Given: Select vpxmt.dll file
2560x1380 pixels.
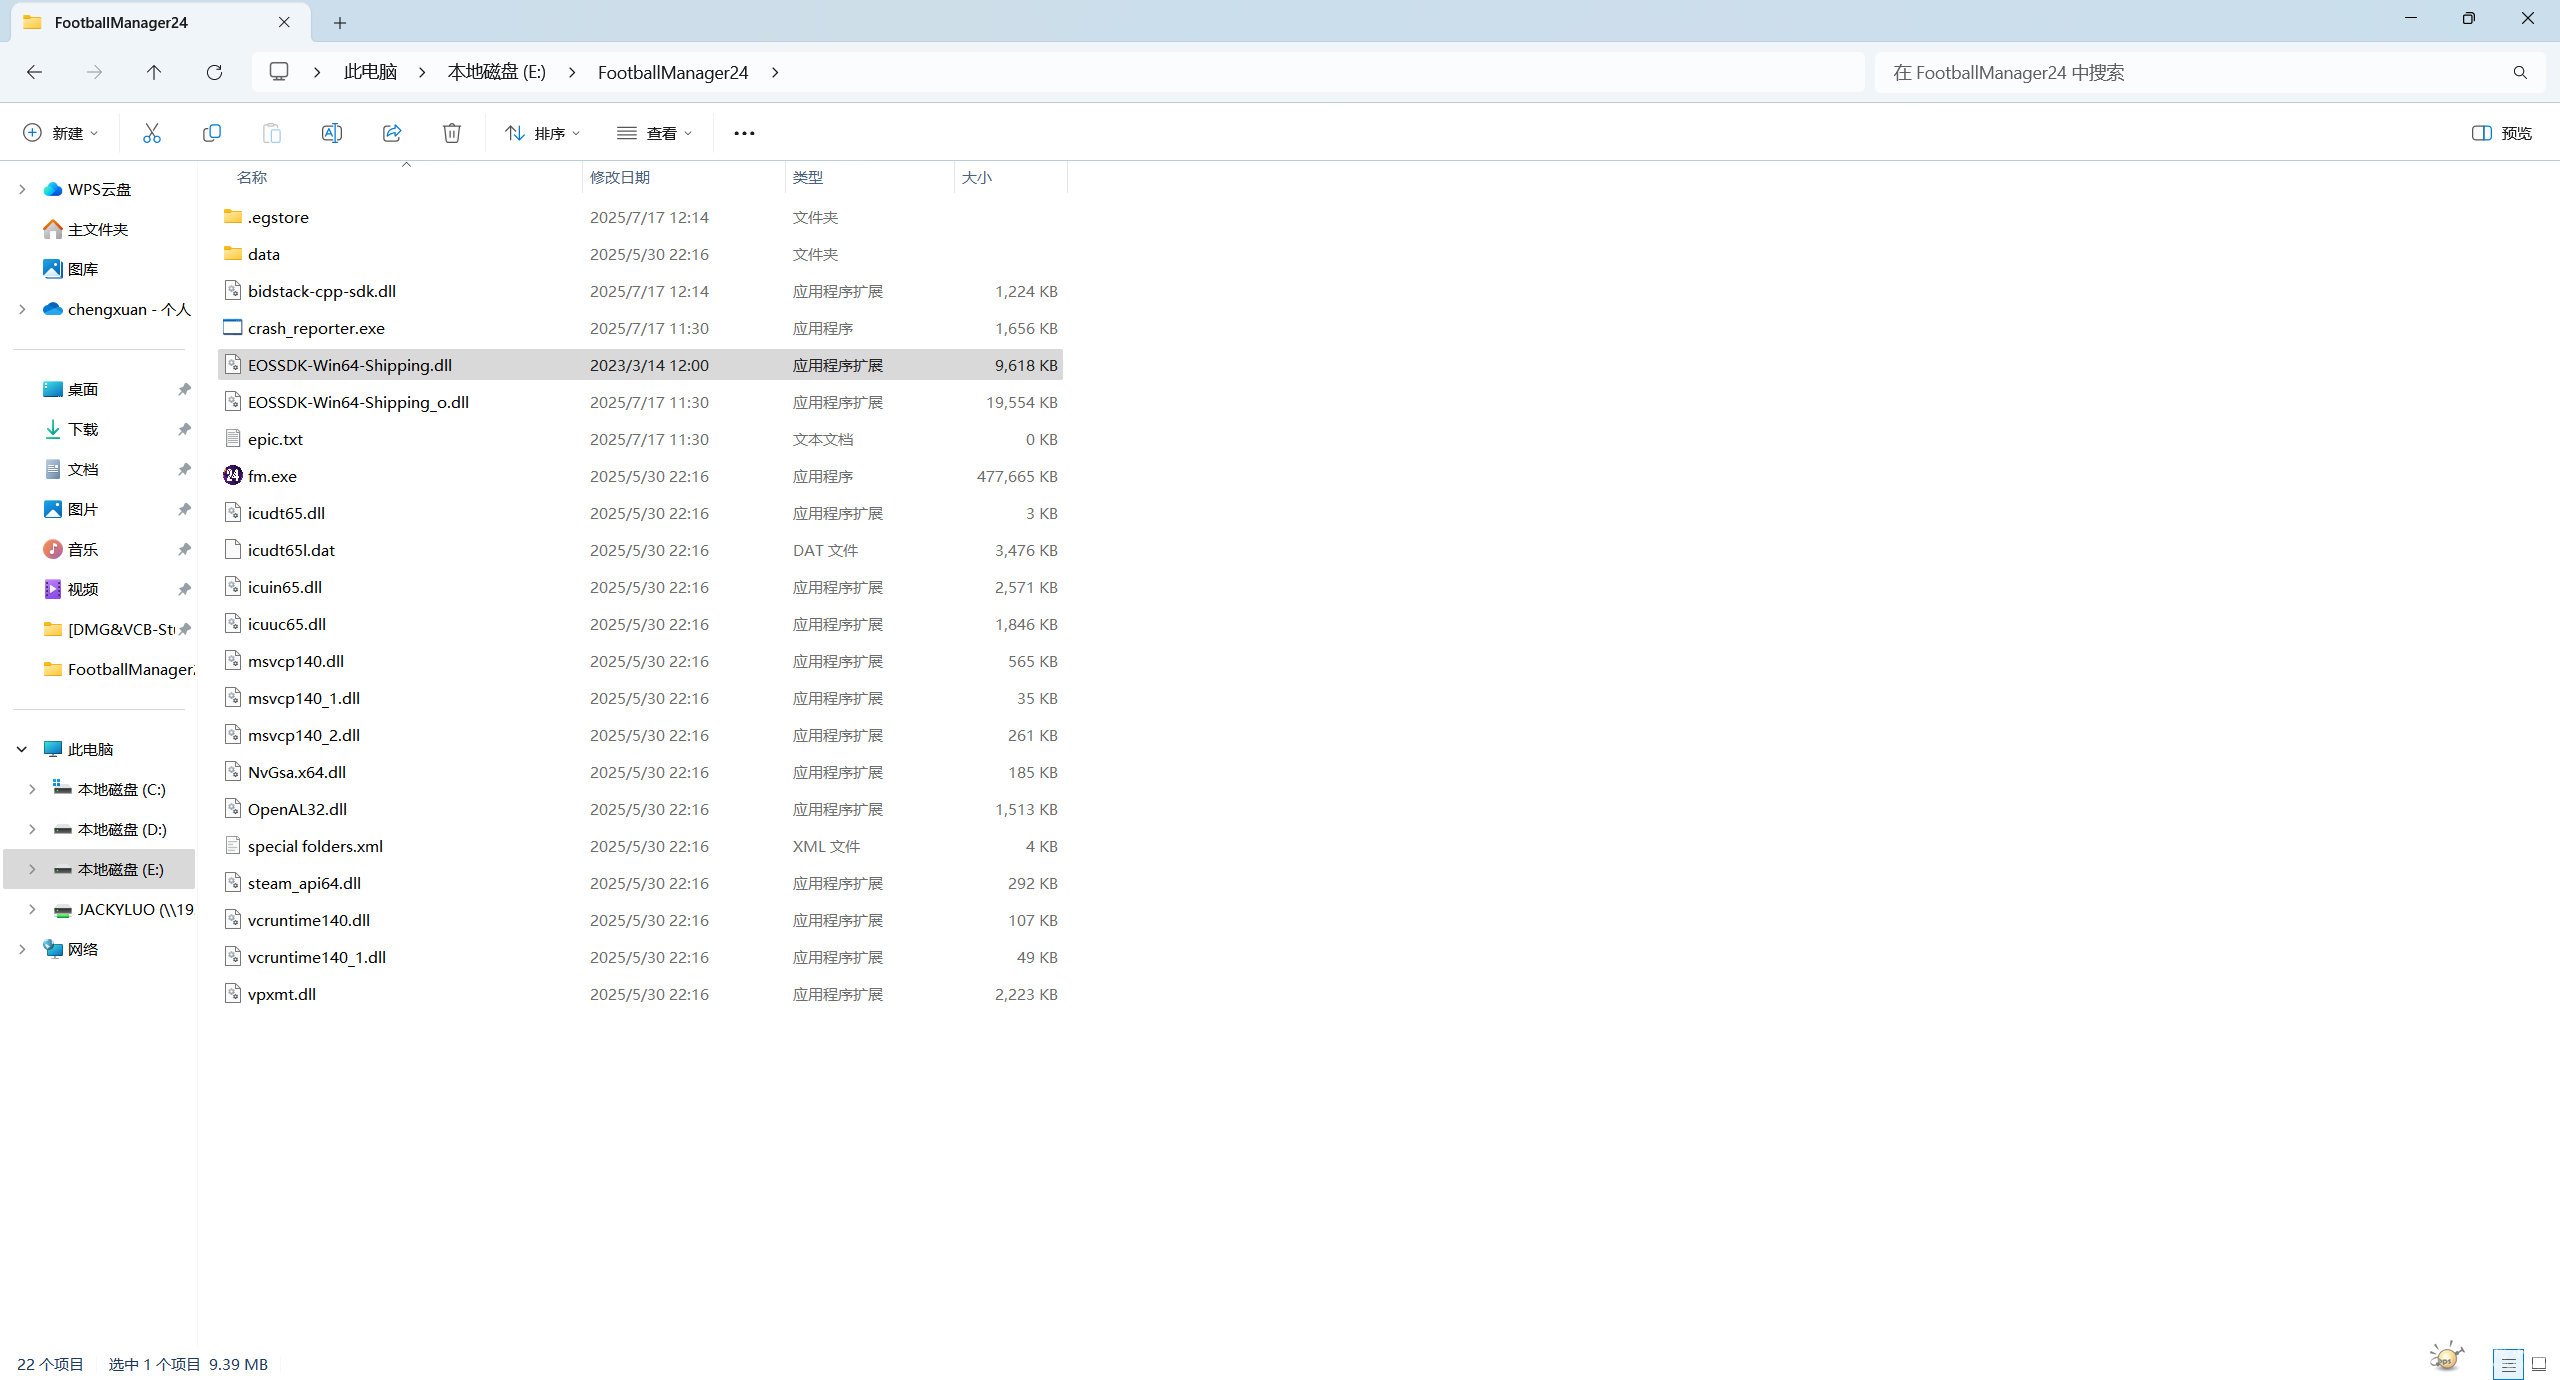Looking at the screenshot, I should [x=640, y=994].
